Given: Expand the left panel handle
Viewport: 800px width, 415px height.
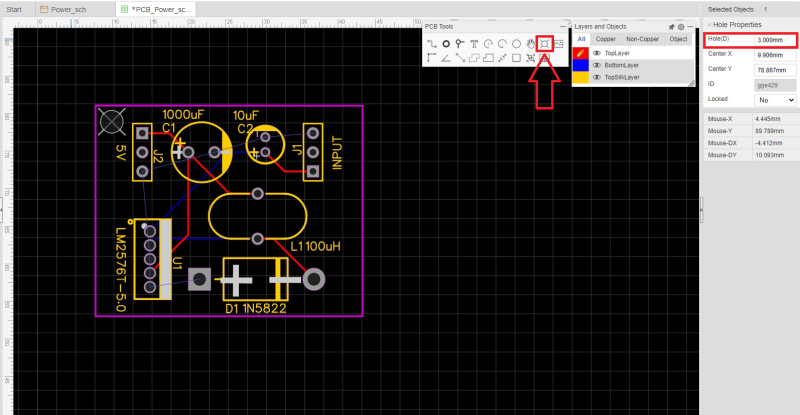Looking at the screenshot, I should click(2, 210).
